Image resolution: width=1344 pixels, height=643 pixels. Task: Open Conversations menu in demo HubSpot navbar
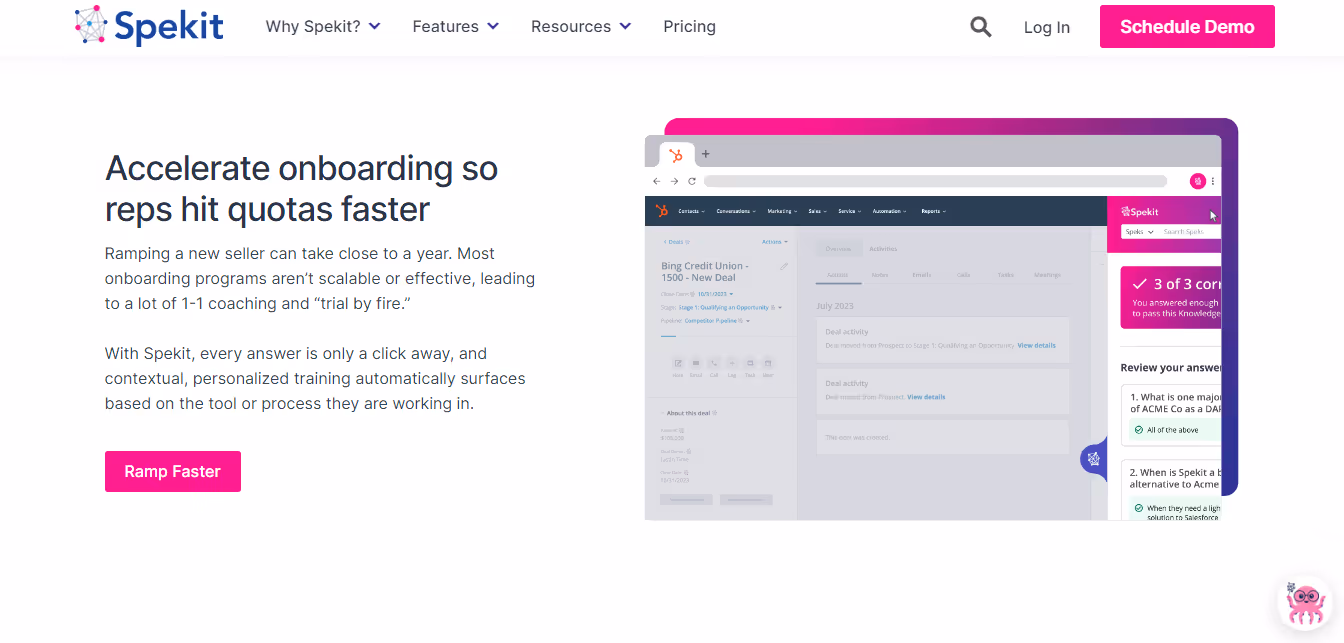pos(738,211)
